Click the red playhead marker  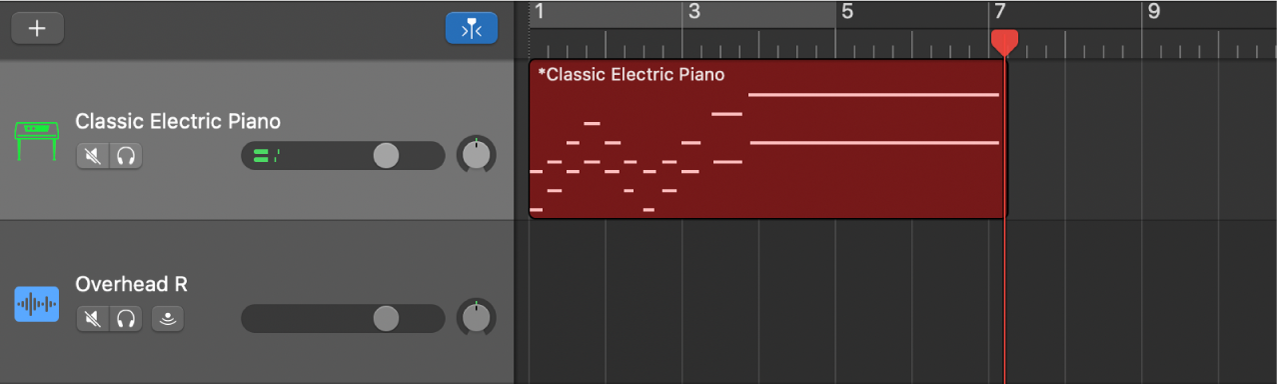pos(1004,42)
